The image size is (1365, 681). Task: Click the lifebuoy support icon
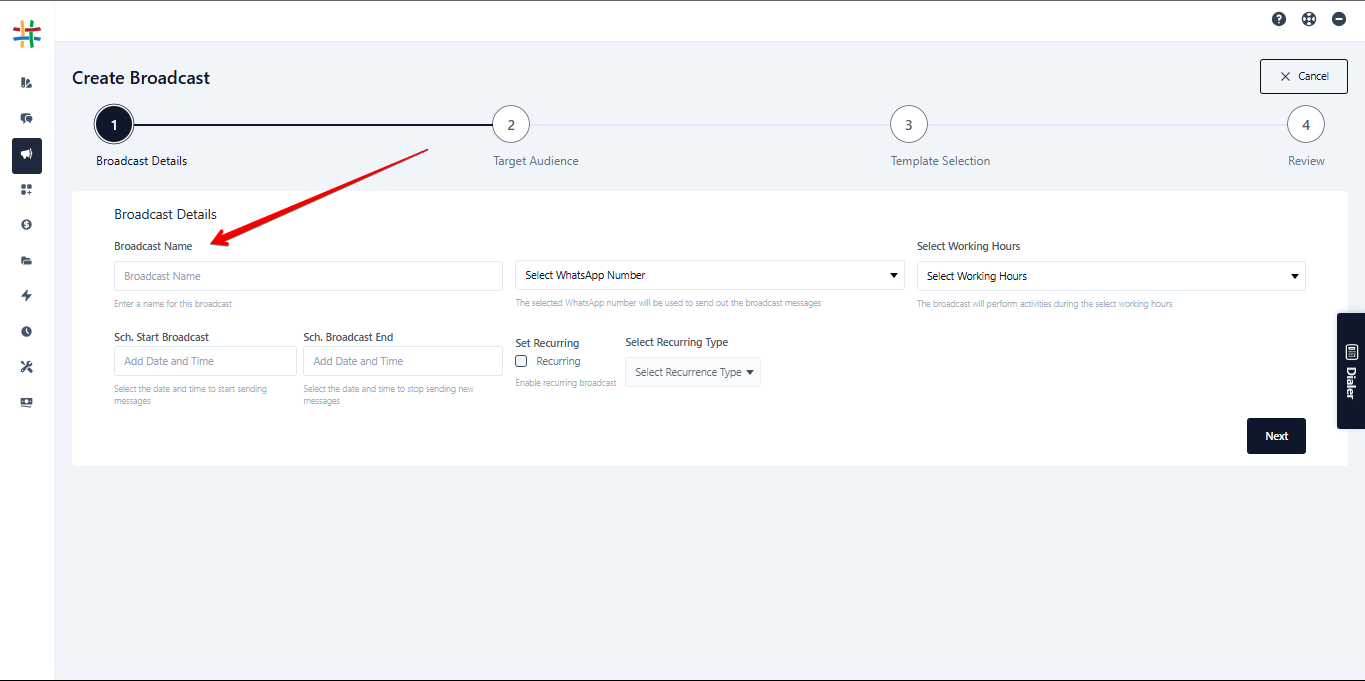click(x=1309, y=19)
